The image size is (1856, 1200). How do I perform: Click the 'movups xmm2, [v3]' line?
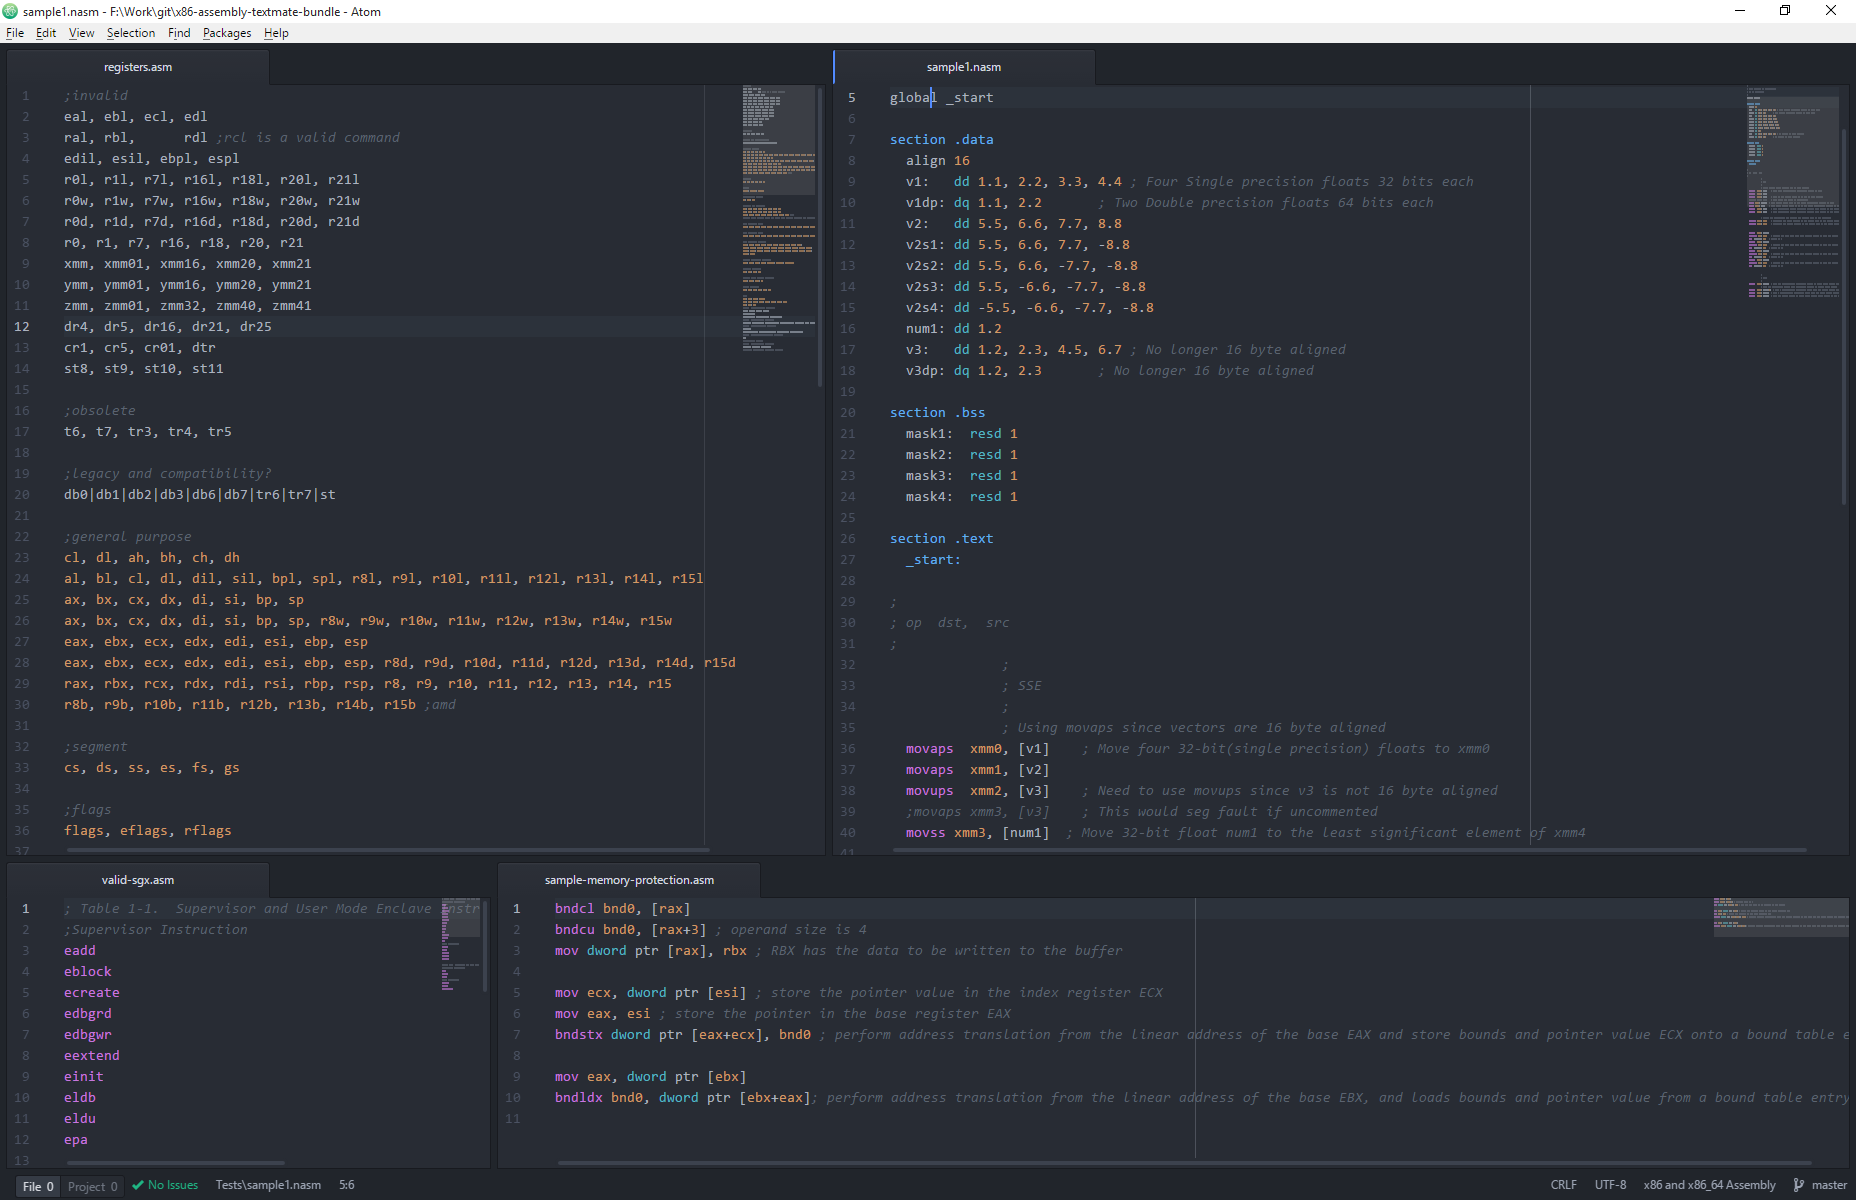[x=978, y=791]
